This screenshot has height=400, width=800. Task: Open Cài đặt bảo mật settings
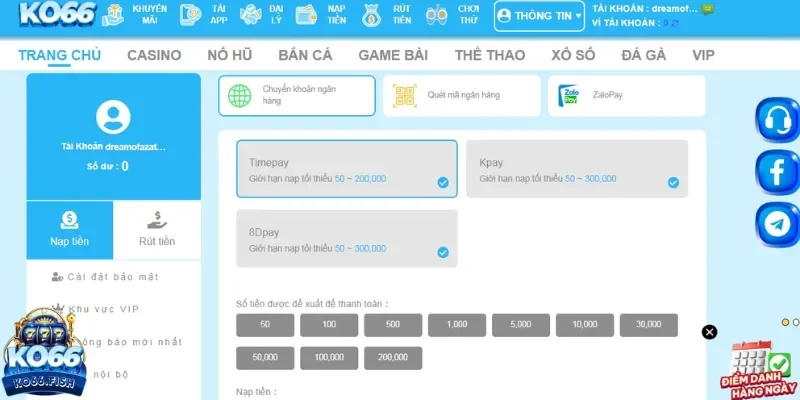[112, 277]
